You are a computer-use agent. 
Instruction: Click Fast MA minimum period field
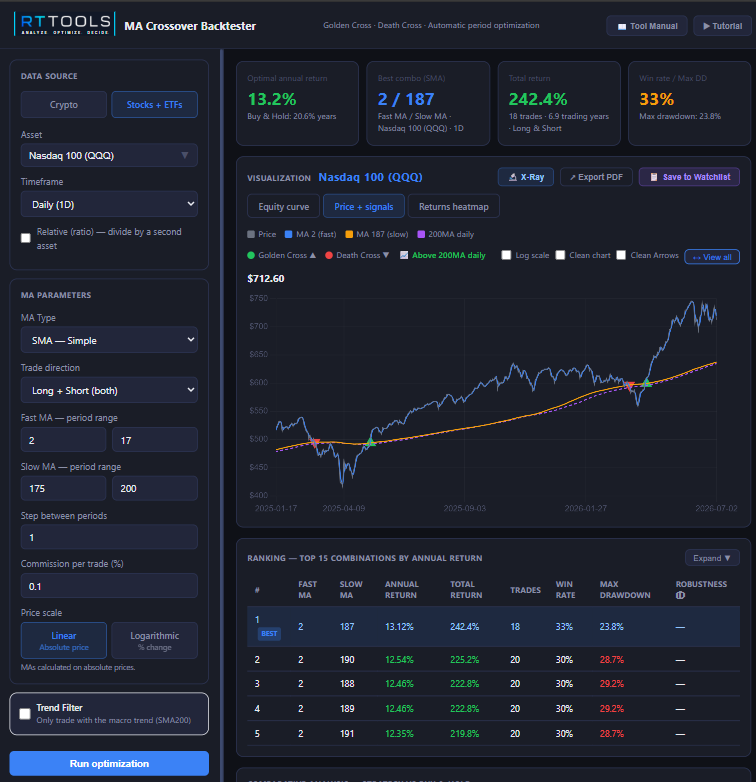tap(63, 440)
